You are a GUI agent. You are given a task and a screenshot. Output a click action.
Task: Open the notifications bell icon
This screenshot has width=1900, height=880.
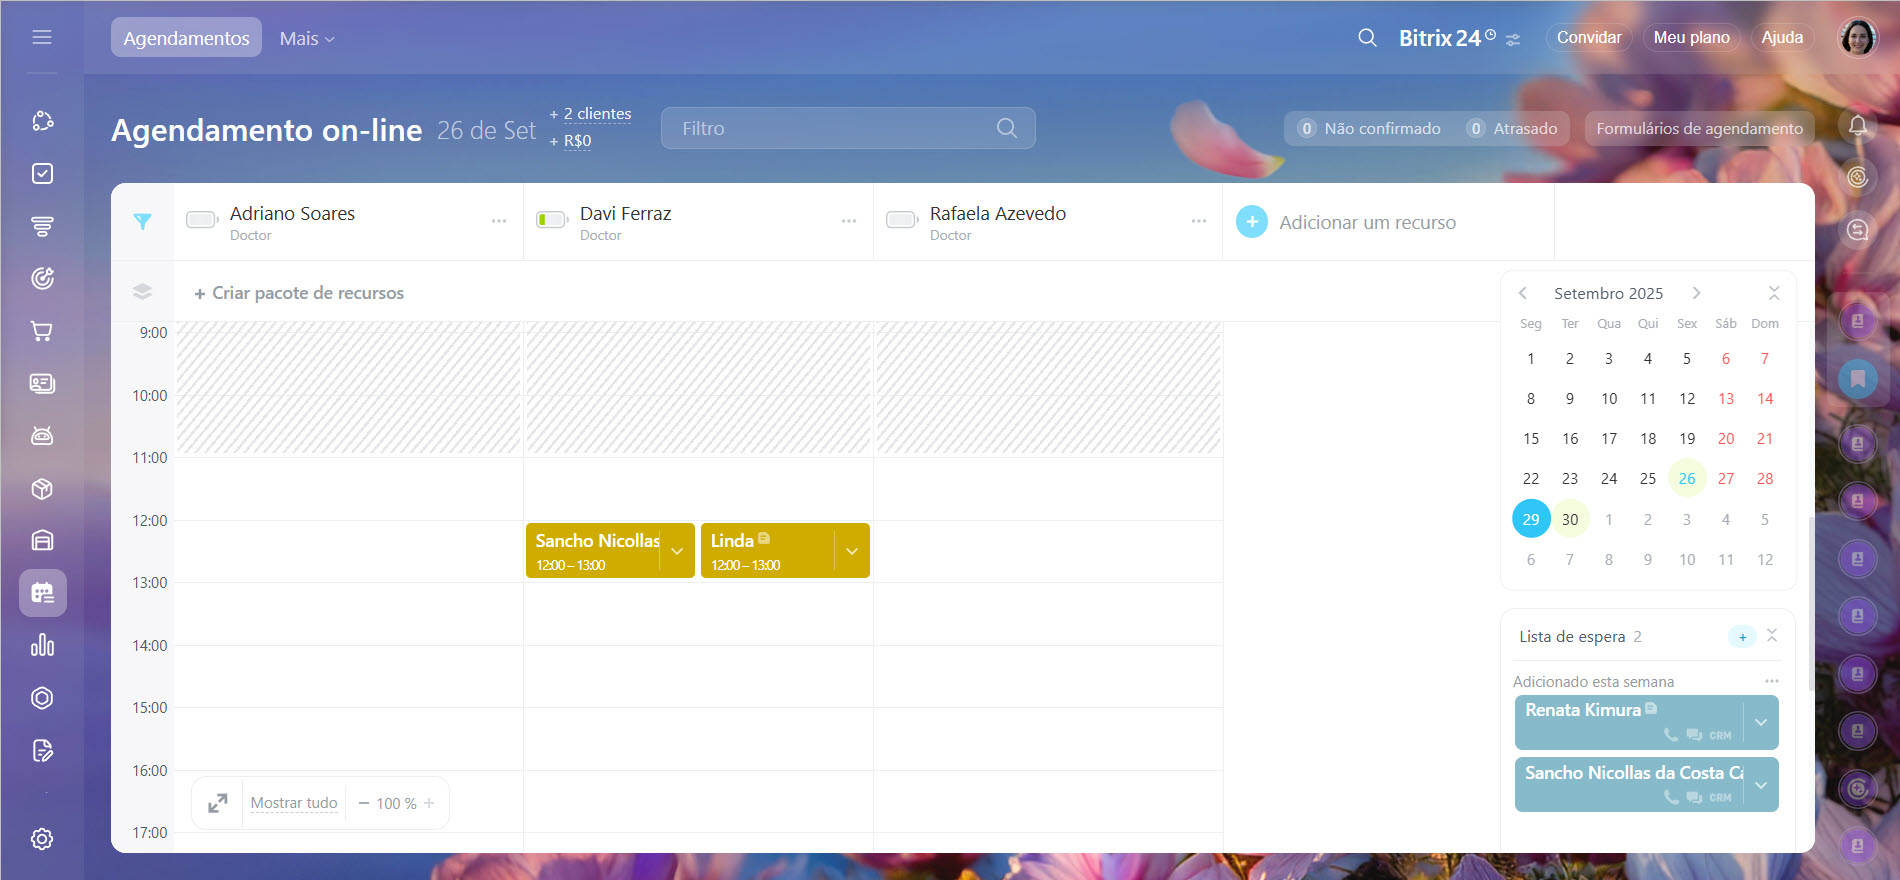pos(1857,125)
